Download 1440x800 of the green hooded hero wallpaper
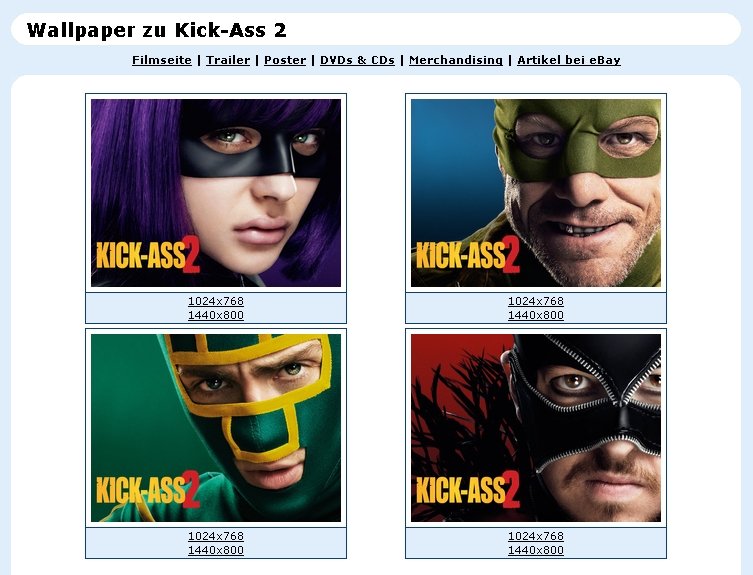Viewport: 753px width, 575px height. pos(216,550)
